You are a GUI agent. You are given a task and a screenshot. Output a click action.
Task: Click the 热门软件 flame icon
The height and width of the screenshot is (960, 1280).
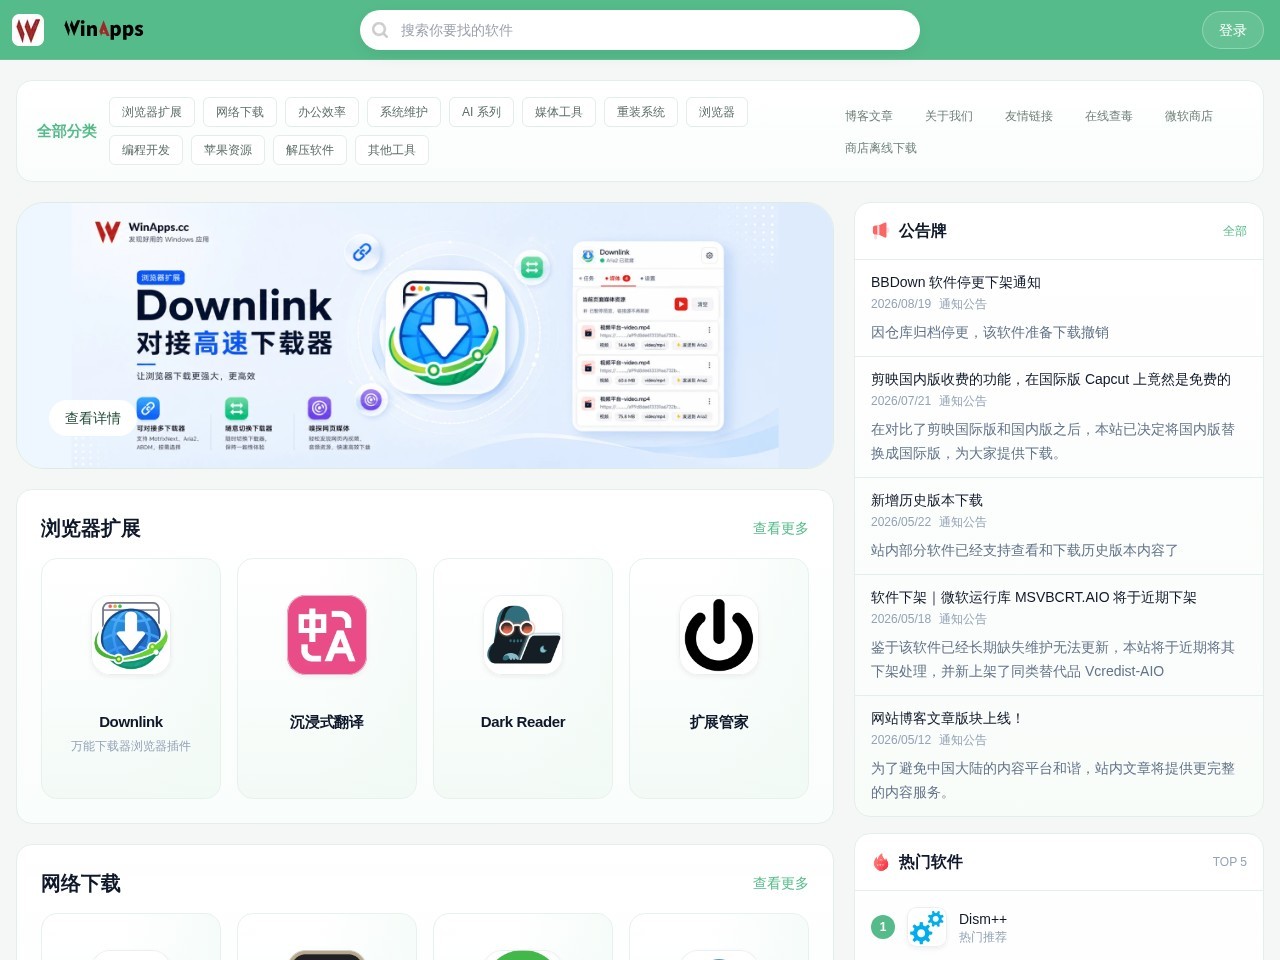881,862
